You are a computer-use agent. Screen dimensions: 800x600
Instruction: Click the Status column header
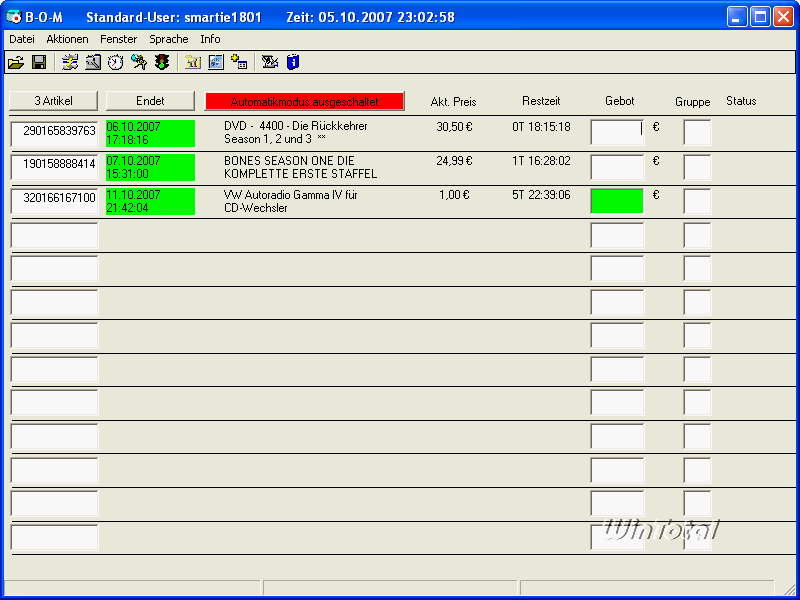click(x=741, y=101)
